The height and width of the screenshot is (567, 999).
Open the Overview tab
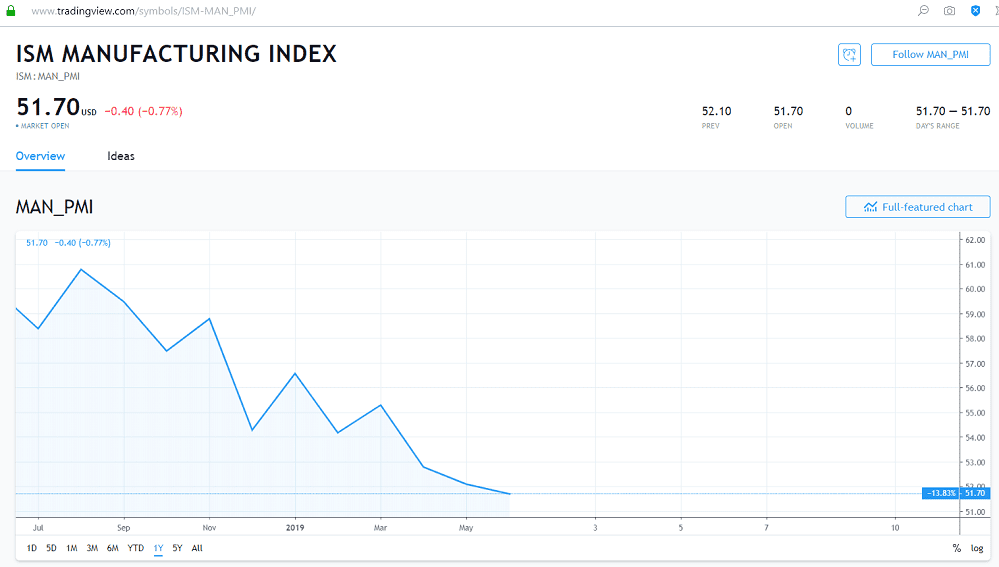(40, 156)
